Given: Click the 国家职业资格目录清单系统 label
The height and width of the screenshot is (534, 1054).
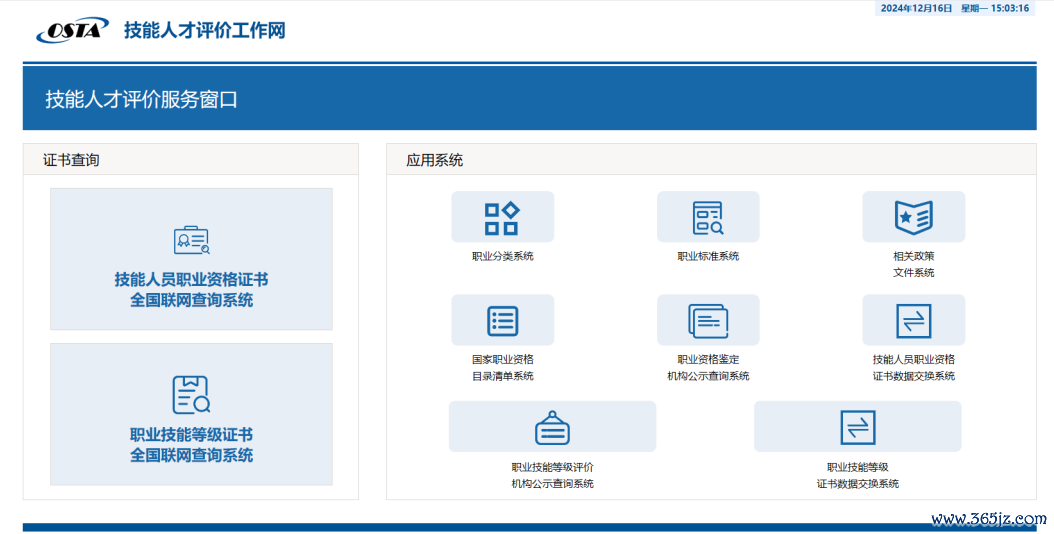Looking at the screenshot, I should 502,368.
